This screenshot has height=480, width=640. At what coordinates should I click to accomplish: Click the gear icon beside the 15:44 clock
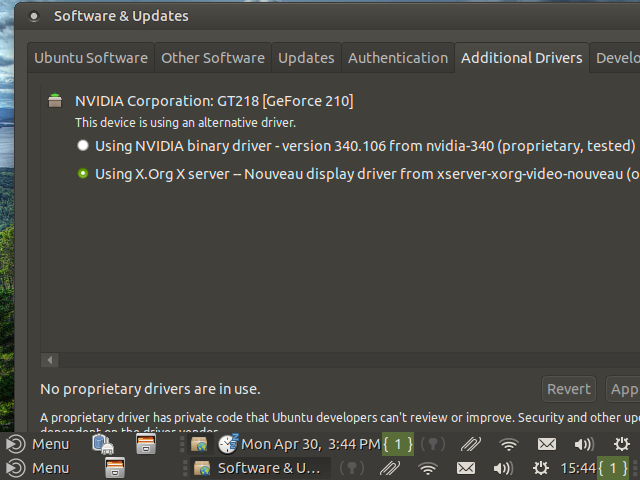tap(541, 468)
